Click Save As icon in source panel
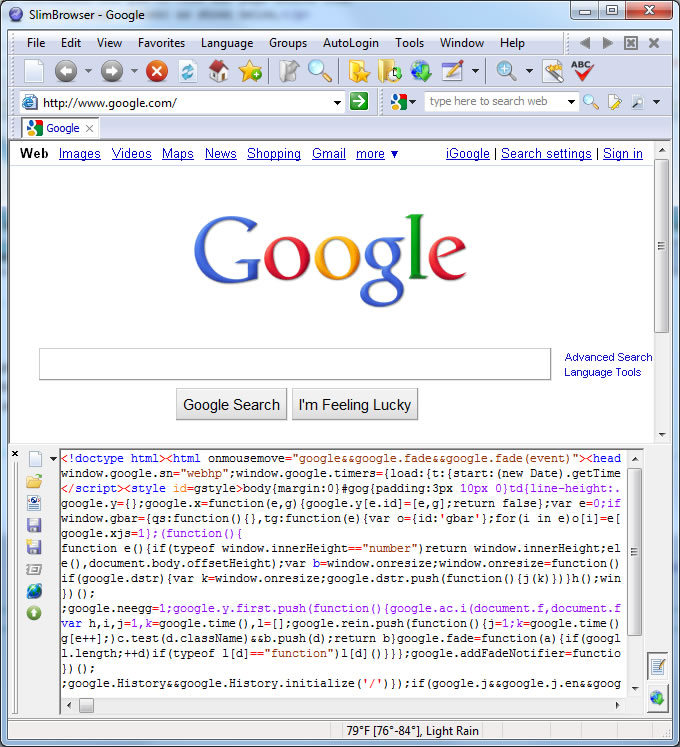This screenshot has width=680, height=747. [34, 547]
